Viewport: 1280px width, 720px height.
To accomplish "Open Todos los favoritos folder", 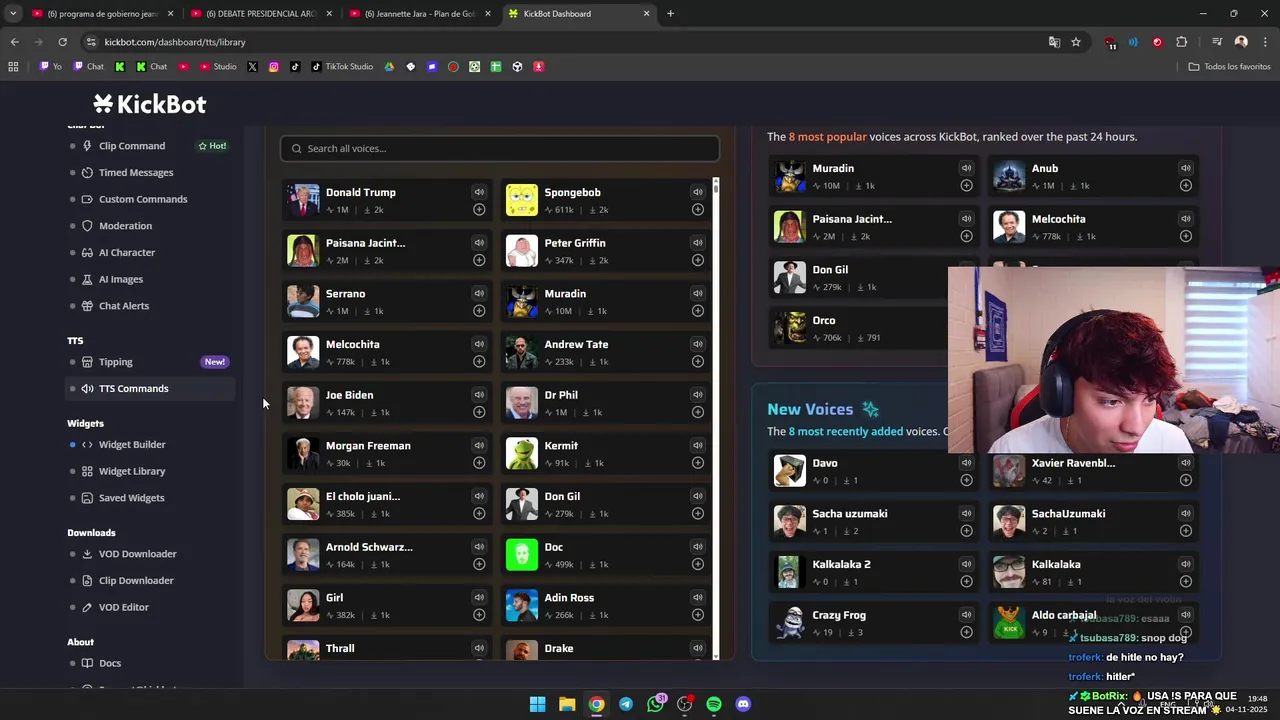I will (x=1229, y=67).
